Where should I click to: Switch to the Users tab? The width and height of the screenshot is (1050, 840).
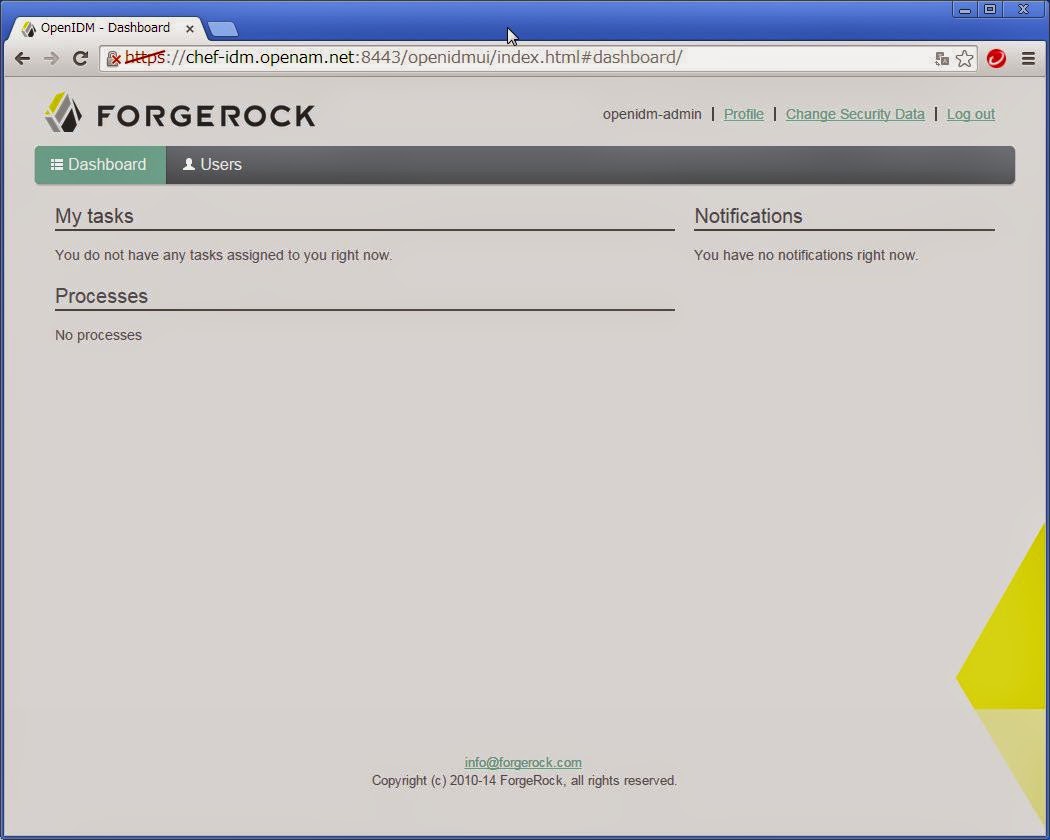(212, 164)
